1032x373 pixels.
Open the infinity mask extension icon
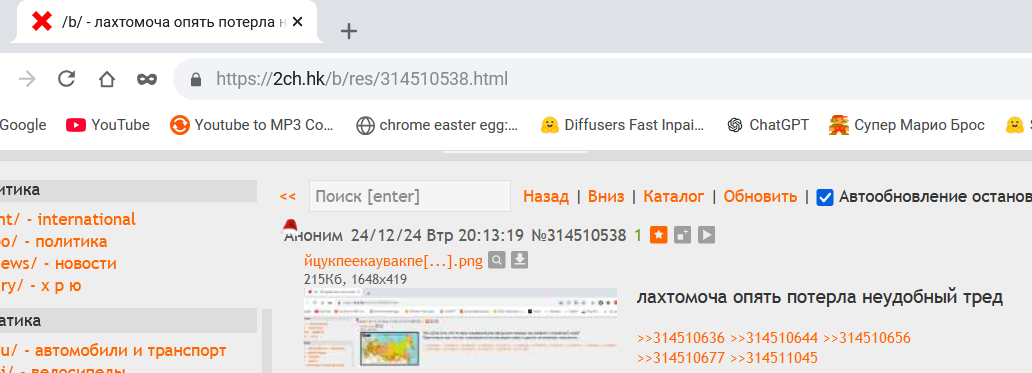(147, 80)
